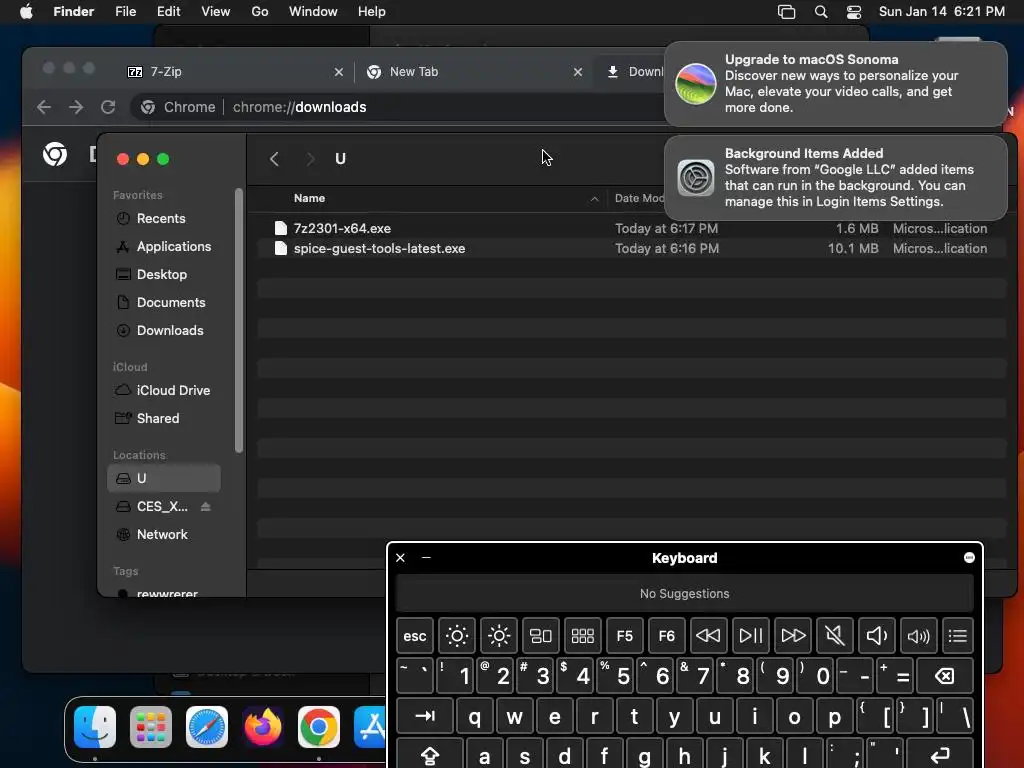The height and width of the screenshot is (768, 1024).
Task: Open the File menu
Action: pyautogui.click(x=125, y=12)
